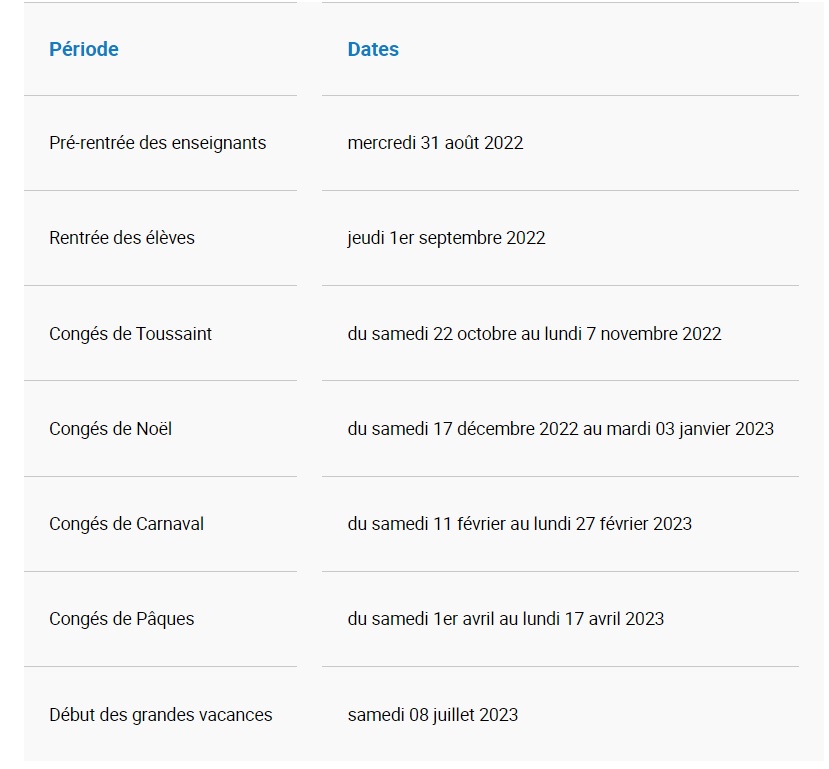Screen dimensions: 829x769
Task: Click the Congés de Noël label
Action: click(x=110, y=429)
